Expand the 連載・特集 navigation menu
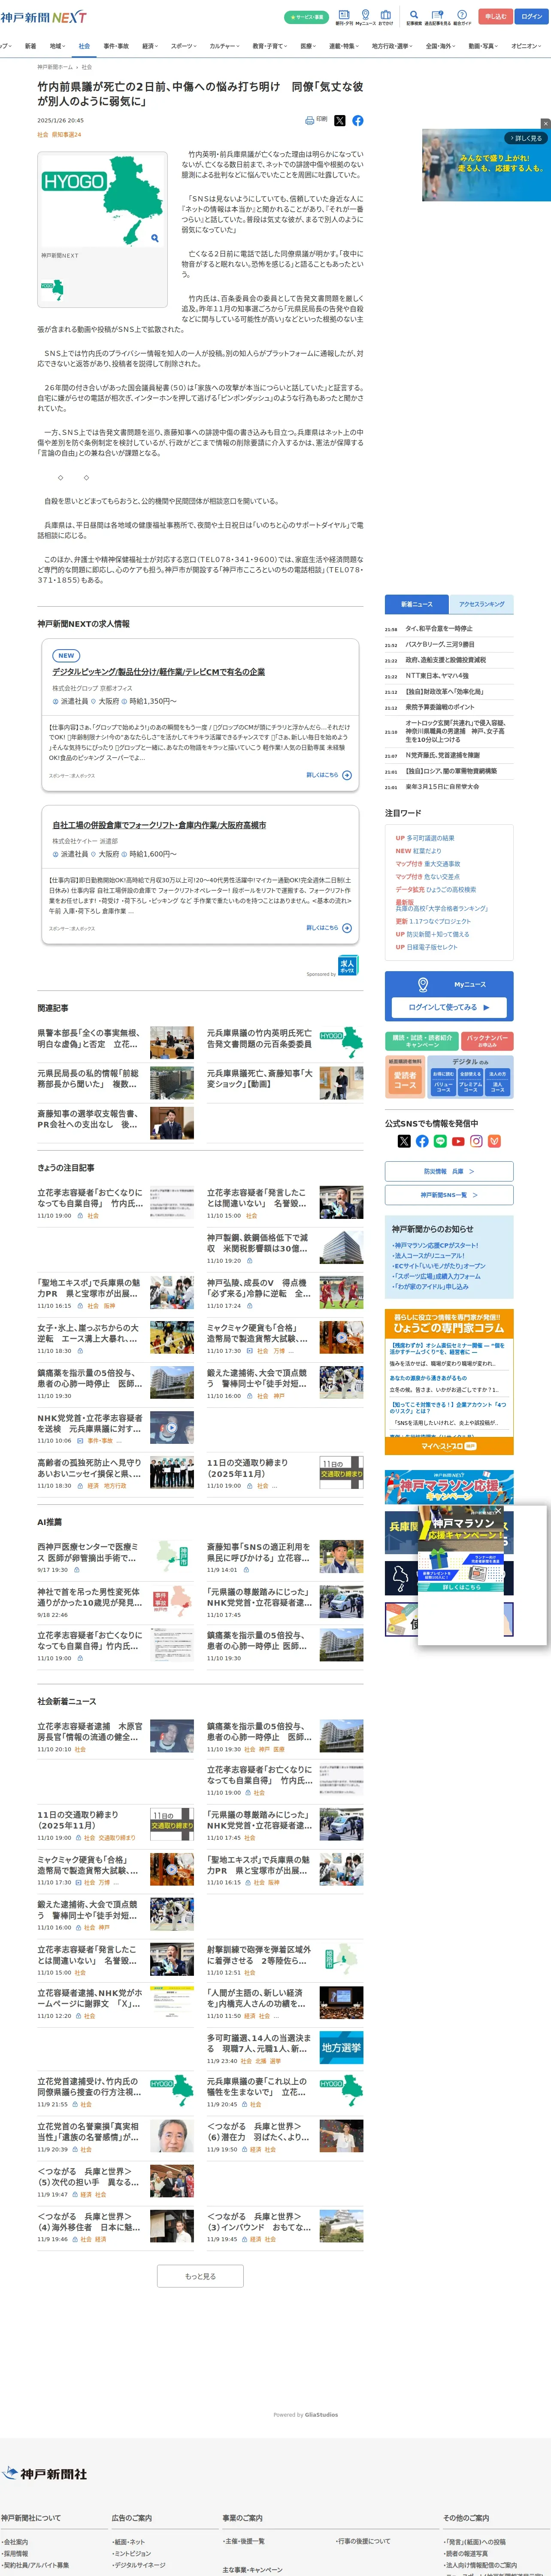Screen dimensions: 551x2576 (344, 46)
